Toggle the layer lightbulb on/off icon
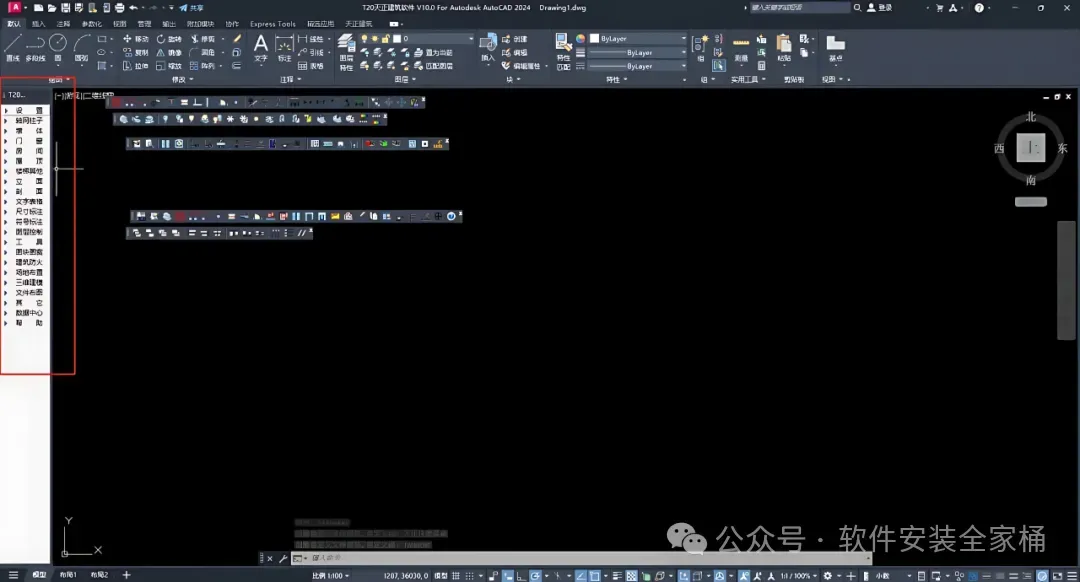The width and height of the screenshot is (1080, 582). pyautogui.click(x=364, y=39)
